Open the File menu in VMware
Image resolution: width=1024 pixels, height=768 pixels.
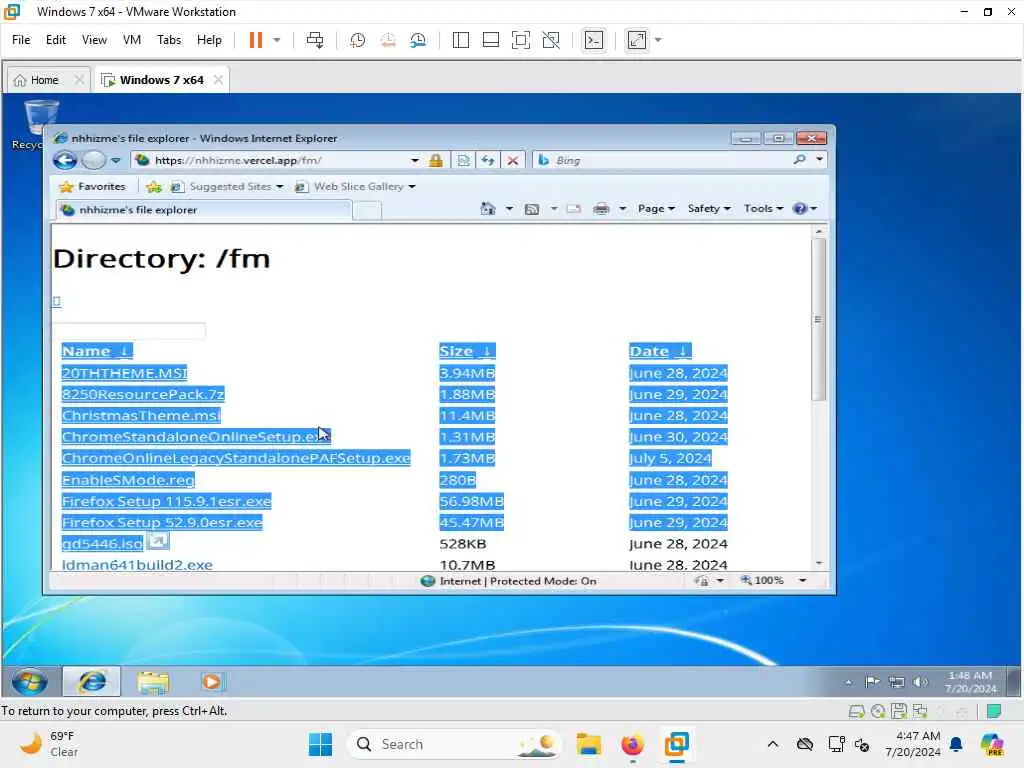point(21,40)
